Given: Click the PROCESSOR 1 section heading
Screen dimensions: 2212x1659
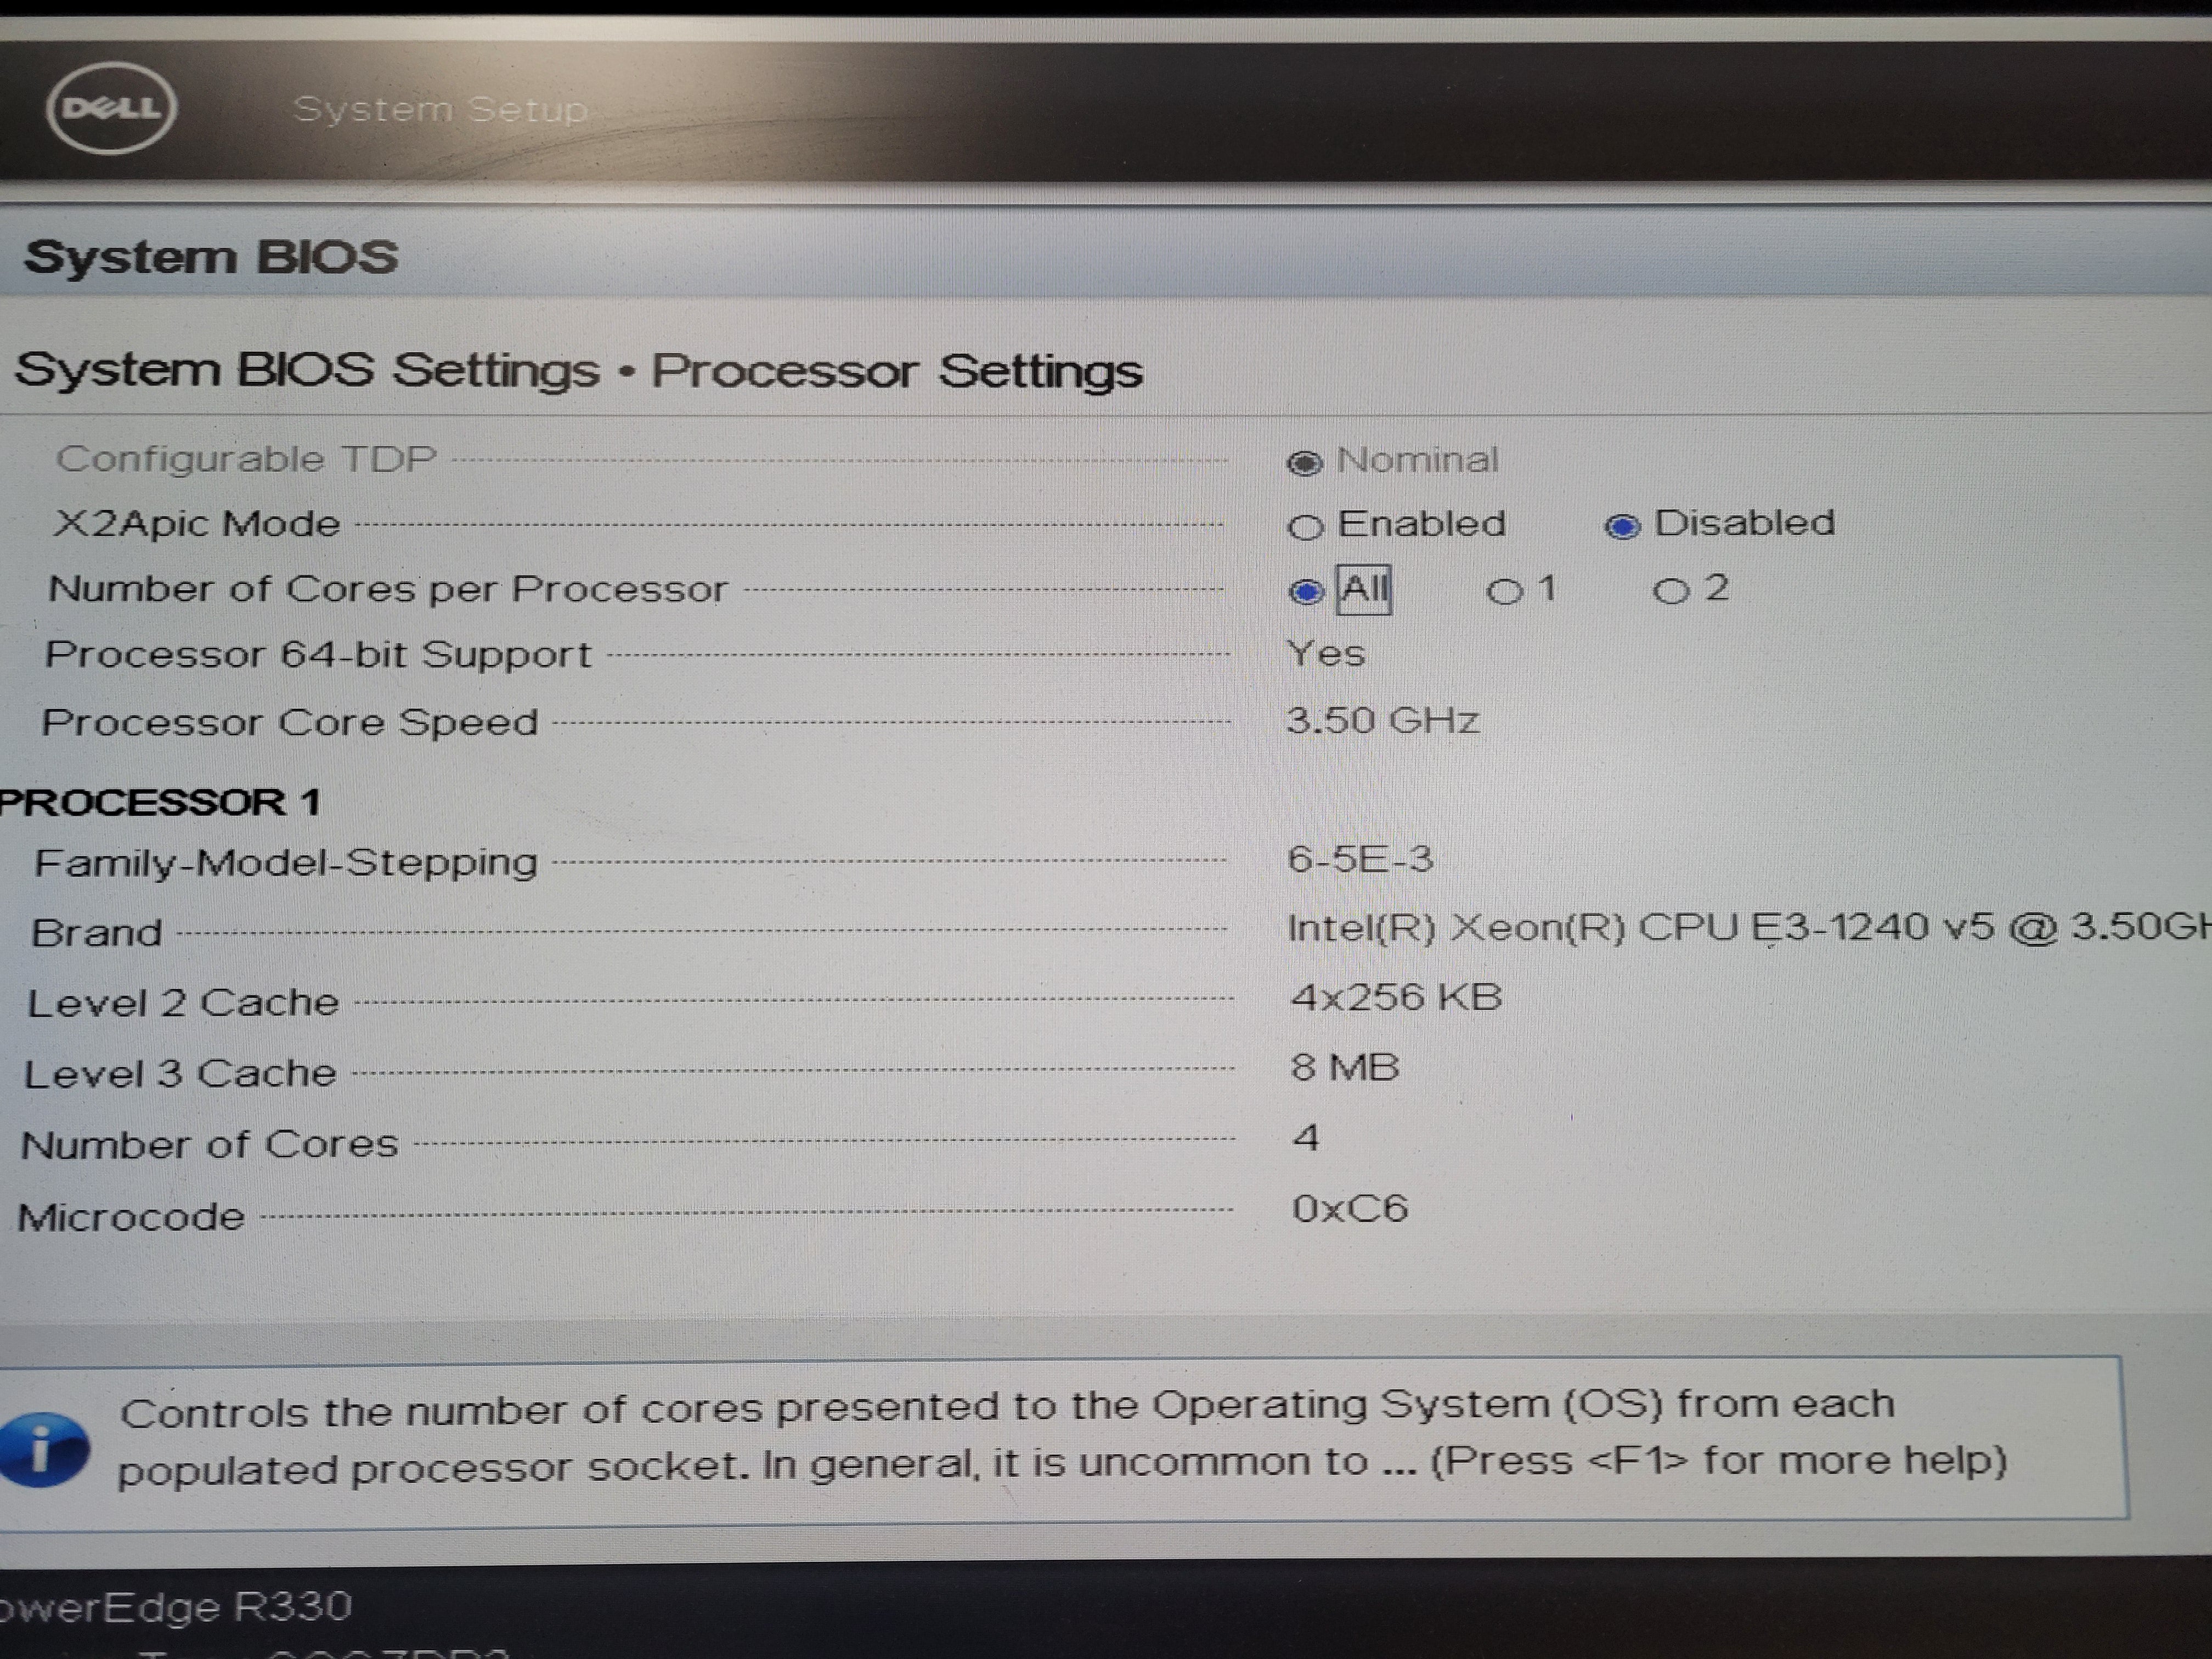Looking at the screenshot, I should (160, 802).
